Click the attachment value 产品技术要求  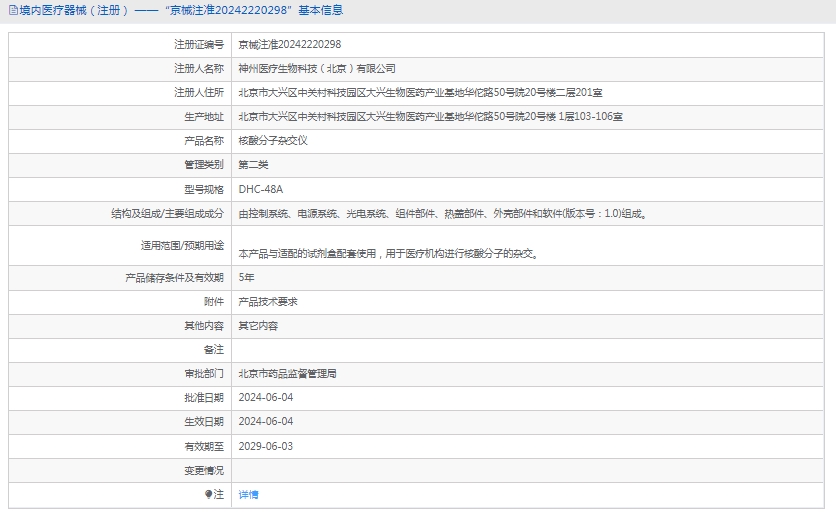tap(268, 301)
